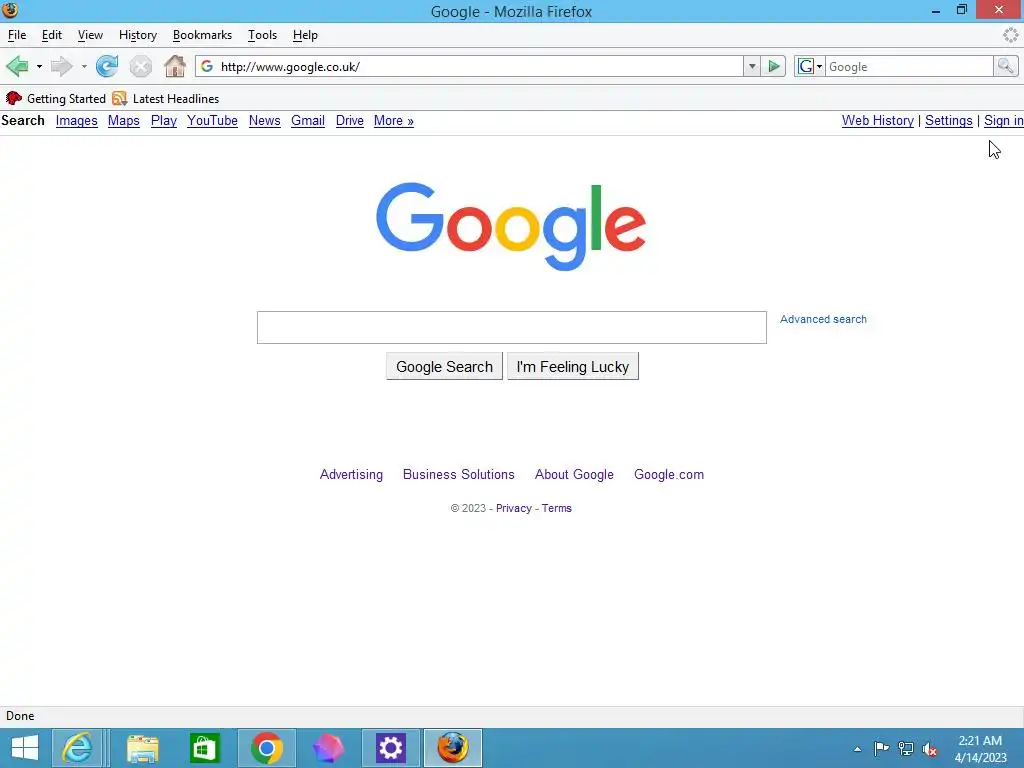This screenshot has width=1024, height=768.
Task: Click the toolbar Google search field
Action: point(909,66)
